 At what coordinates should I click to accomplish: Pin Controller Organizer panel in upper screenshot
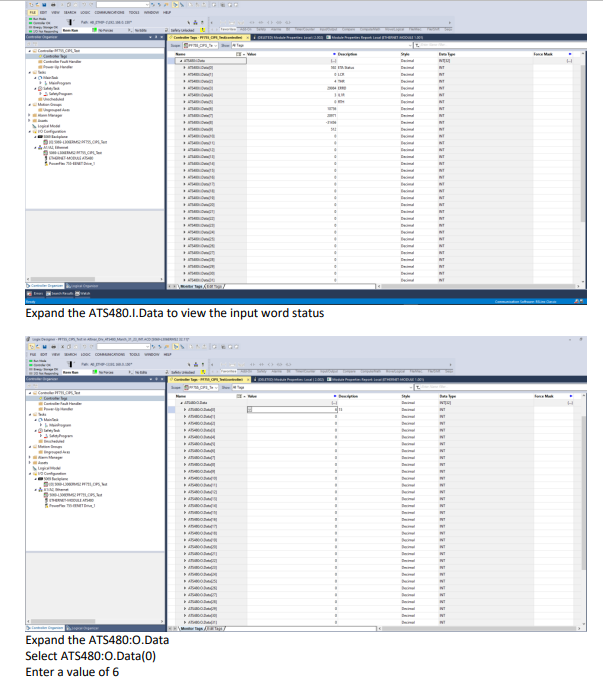[156, 37]
